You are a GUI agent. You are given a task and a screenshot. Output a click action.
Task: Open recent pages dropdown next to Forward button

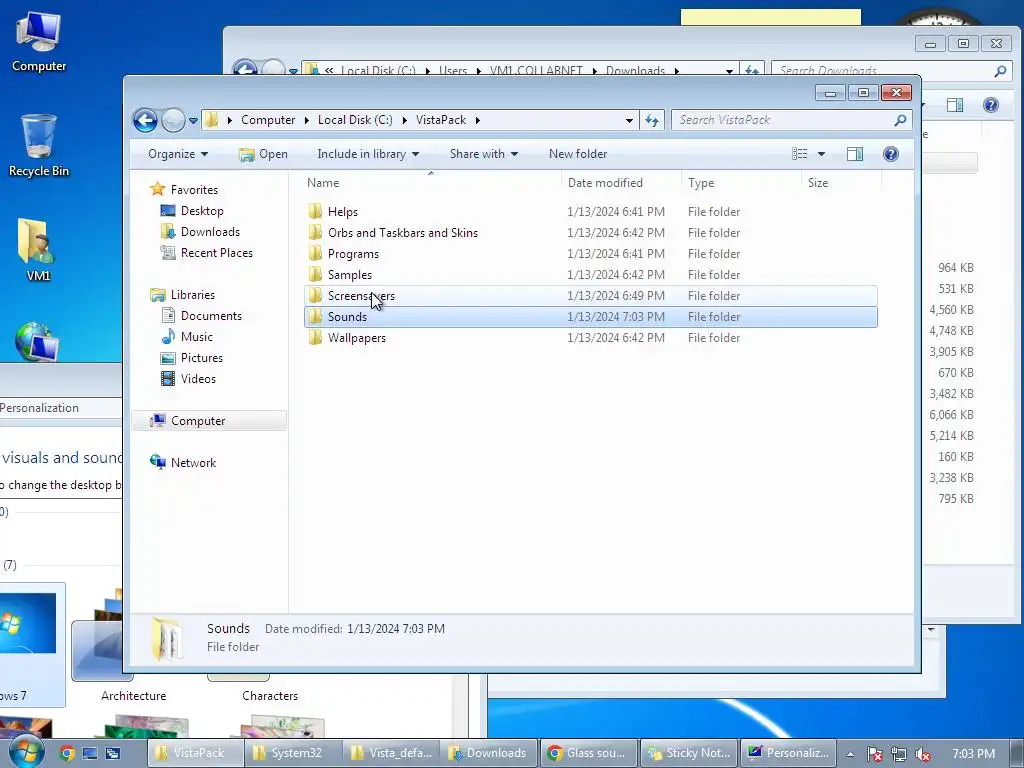(x=193, y=121)
